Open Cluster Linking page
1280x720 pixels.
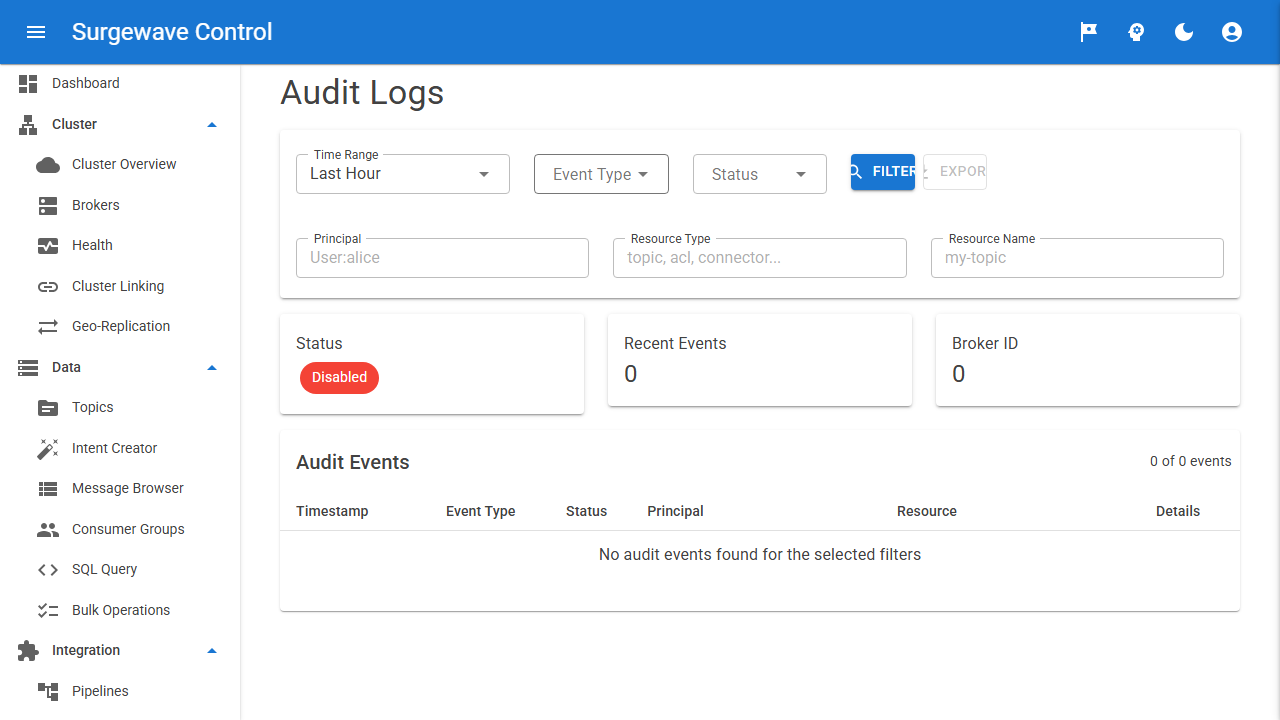point(120,287)
